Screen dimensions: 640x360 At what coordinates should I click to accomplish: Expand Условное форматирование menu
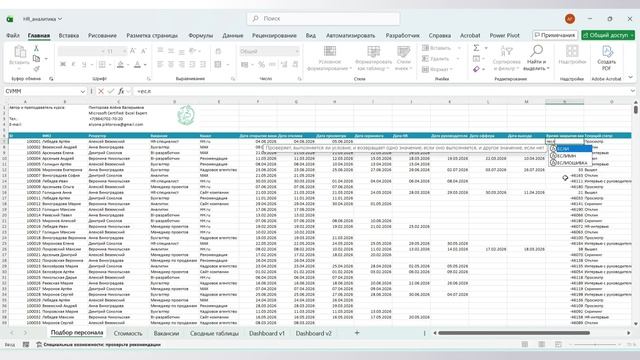(x=329, y=58)
